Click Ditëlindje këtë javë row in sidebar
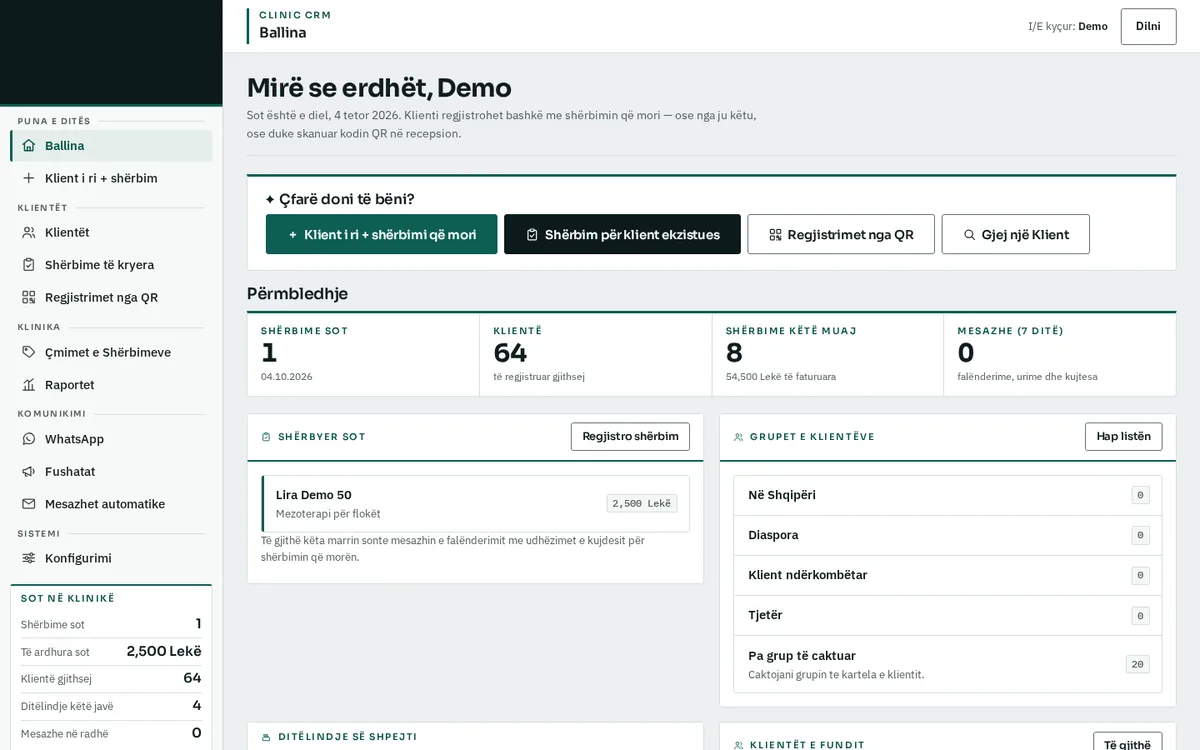The image size is (1200, 750). pos(111,706)
